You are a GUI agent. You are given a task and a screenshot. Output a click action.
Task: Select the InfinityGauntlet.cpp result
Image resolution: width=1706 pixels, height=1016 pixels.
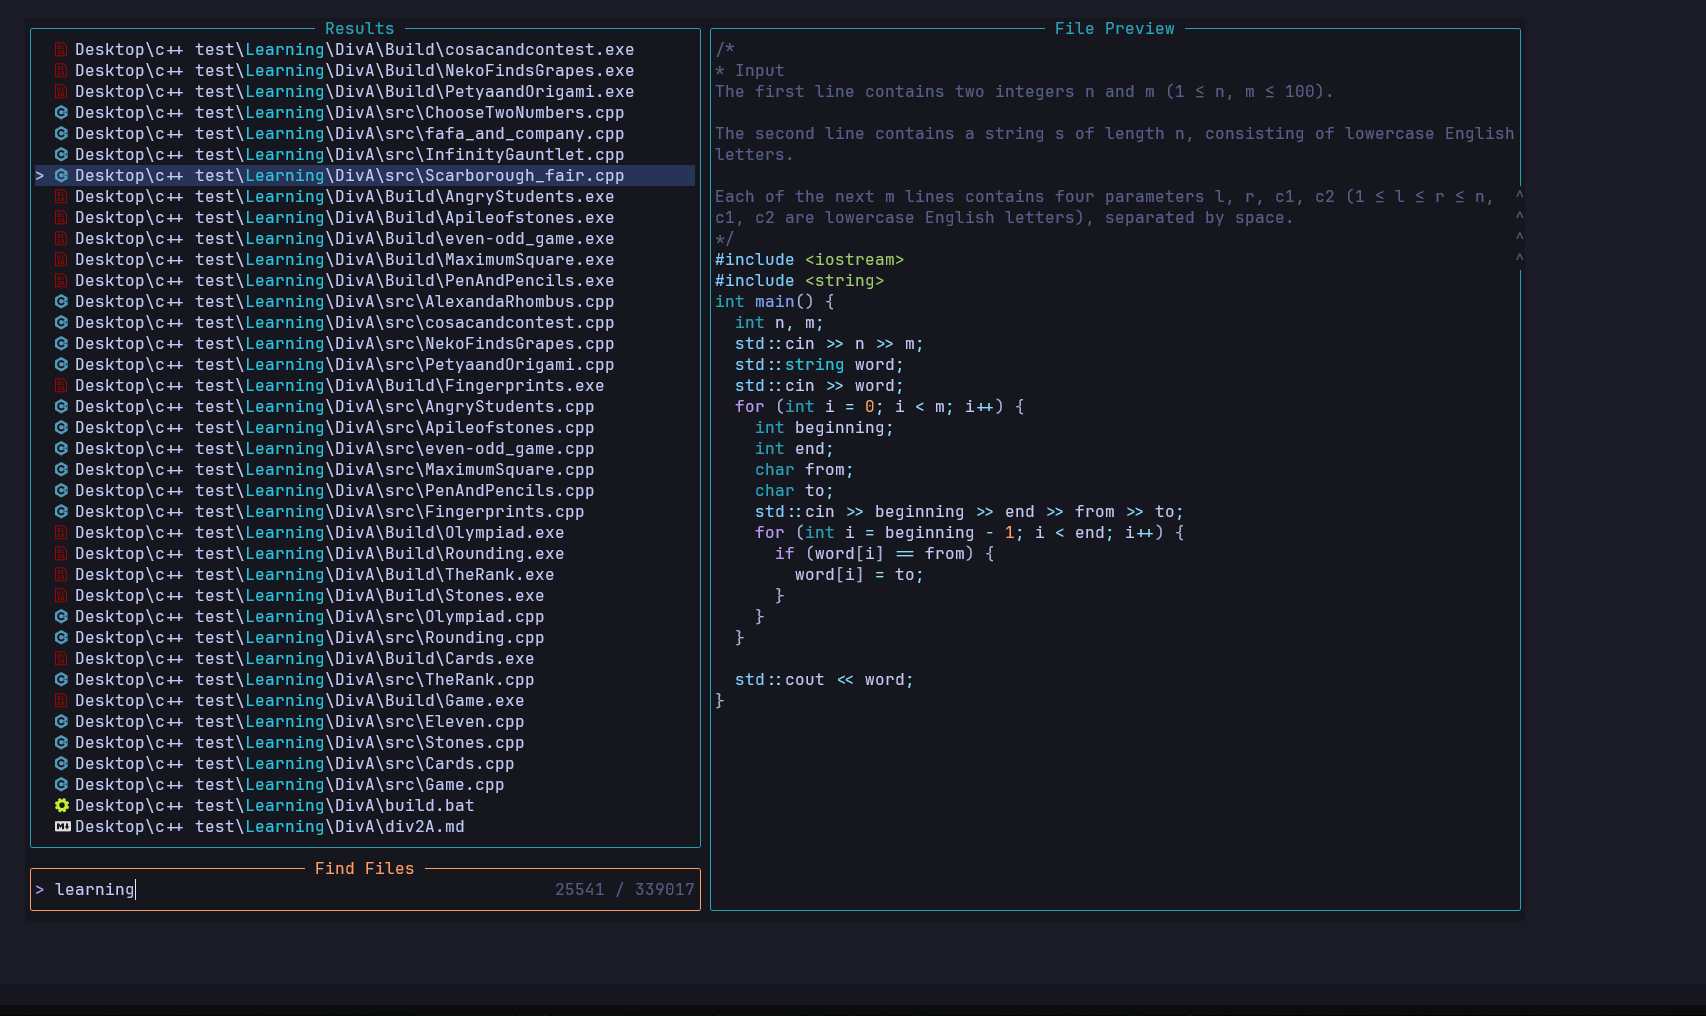[349, 155]
